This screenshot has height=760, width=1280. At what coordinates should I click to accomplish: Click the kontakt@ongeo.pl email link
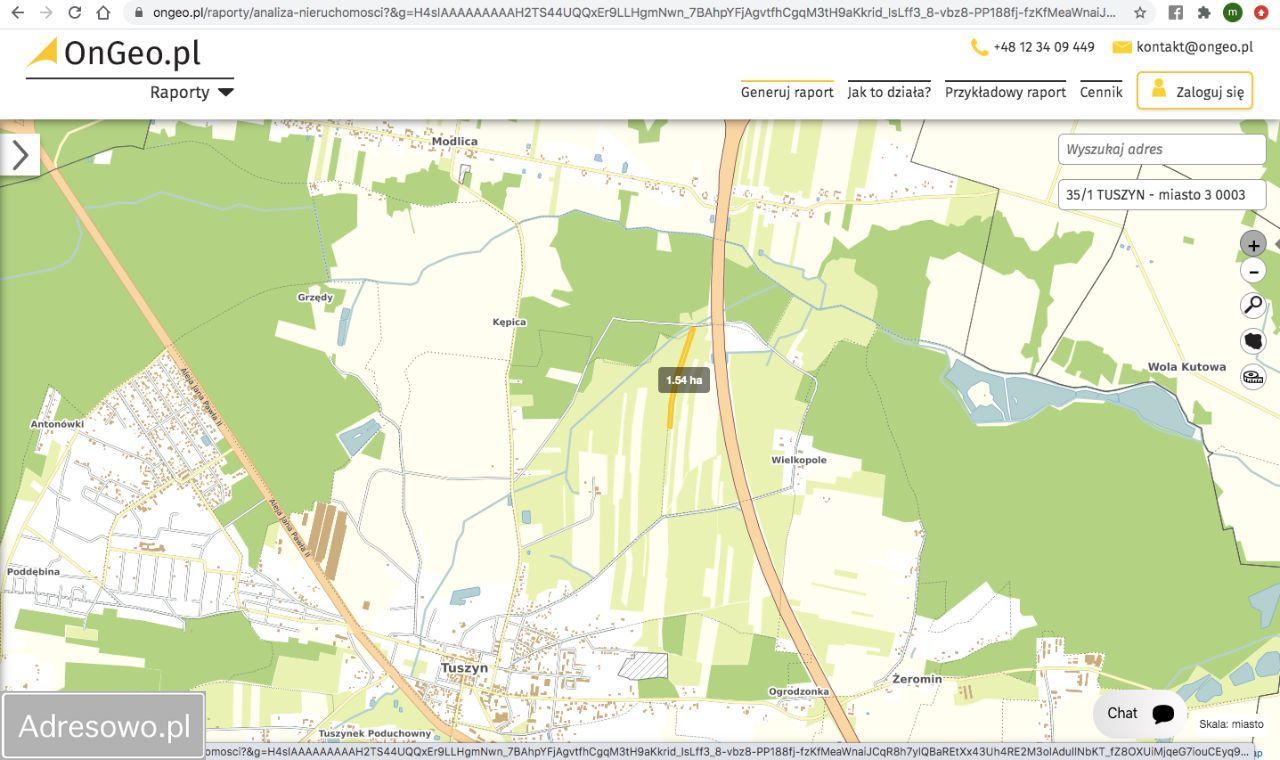coord(1193,47)
